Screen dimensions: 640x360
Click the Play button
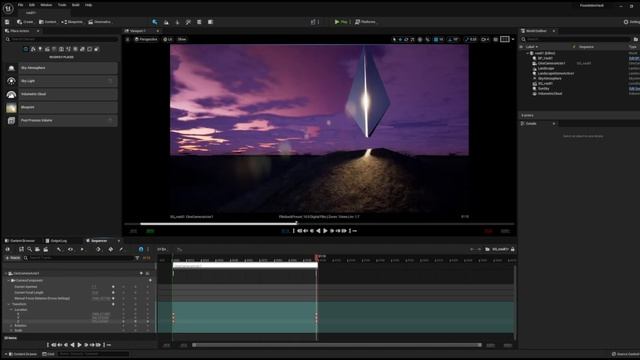pyautogui.click(x=341, y=22)
